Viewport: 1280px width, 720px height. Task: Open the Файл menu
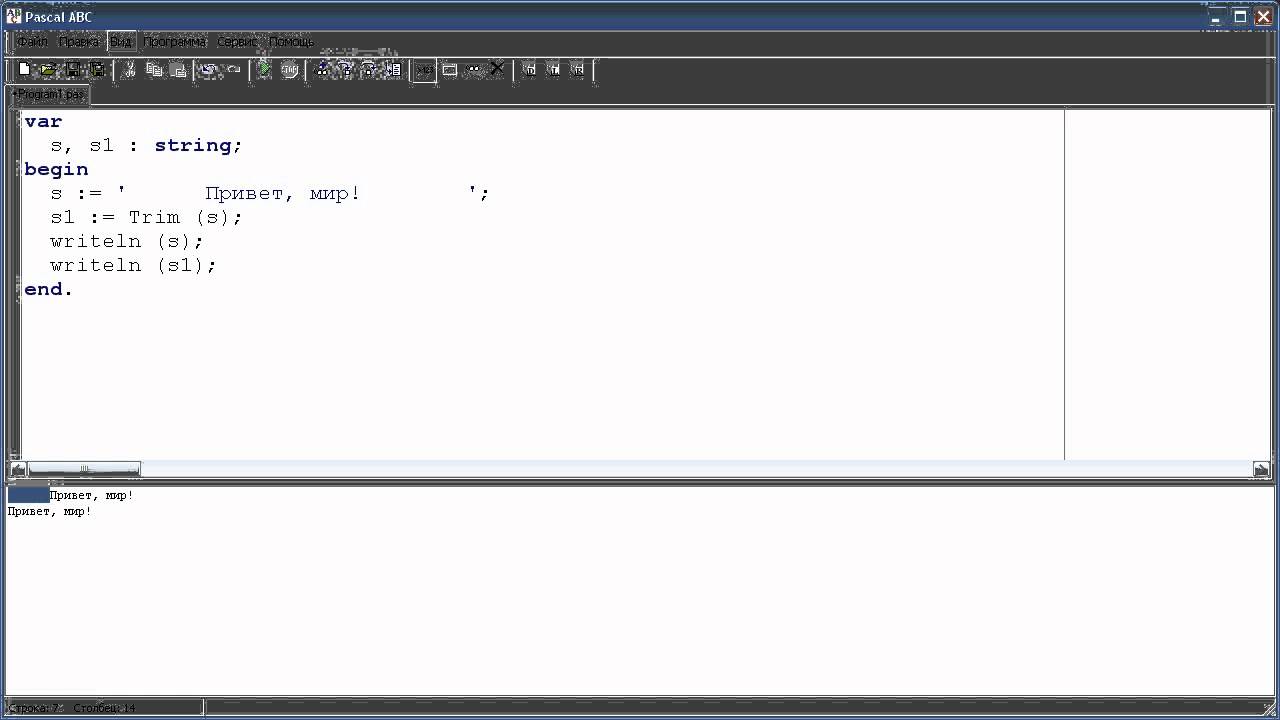[x=32, y=42]
